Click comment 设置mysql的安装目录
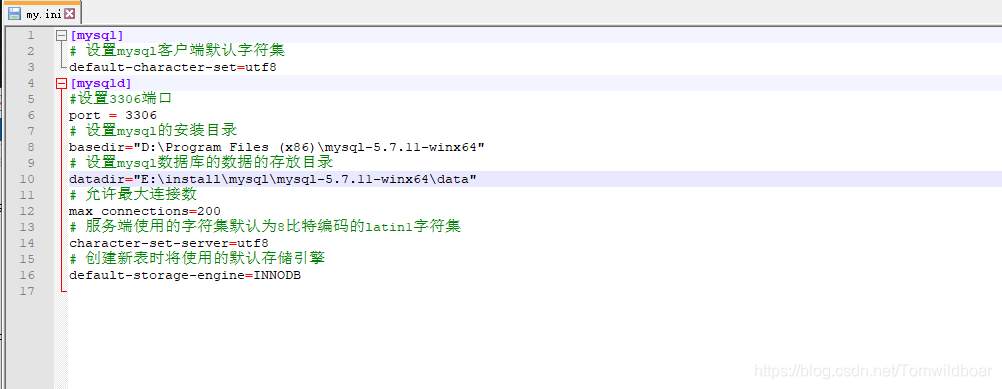 [153, 131]
